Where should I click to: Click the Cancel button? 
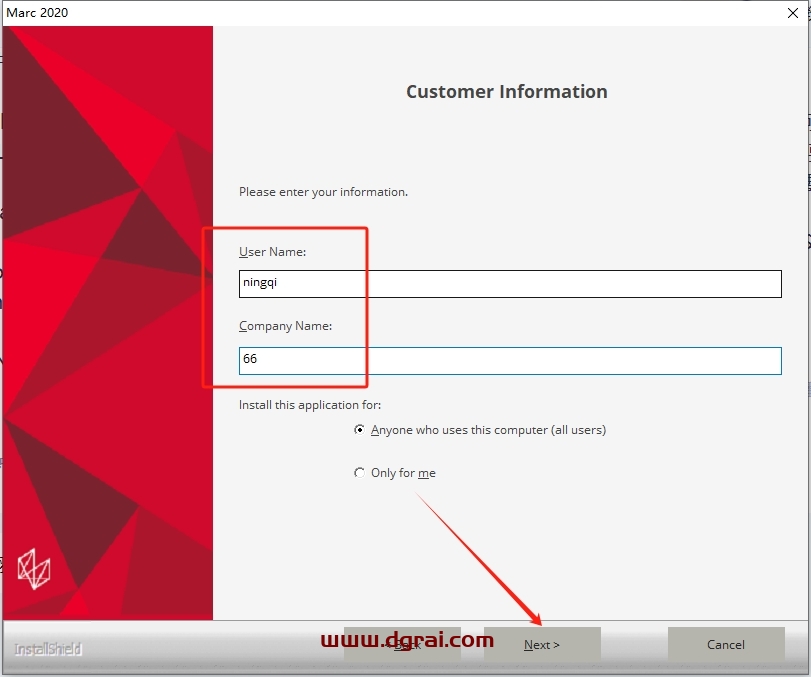pos(726,644)
